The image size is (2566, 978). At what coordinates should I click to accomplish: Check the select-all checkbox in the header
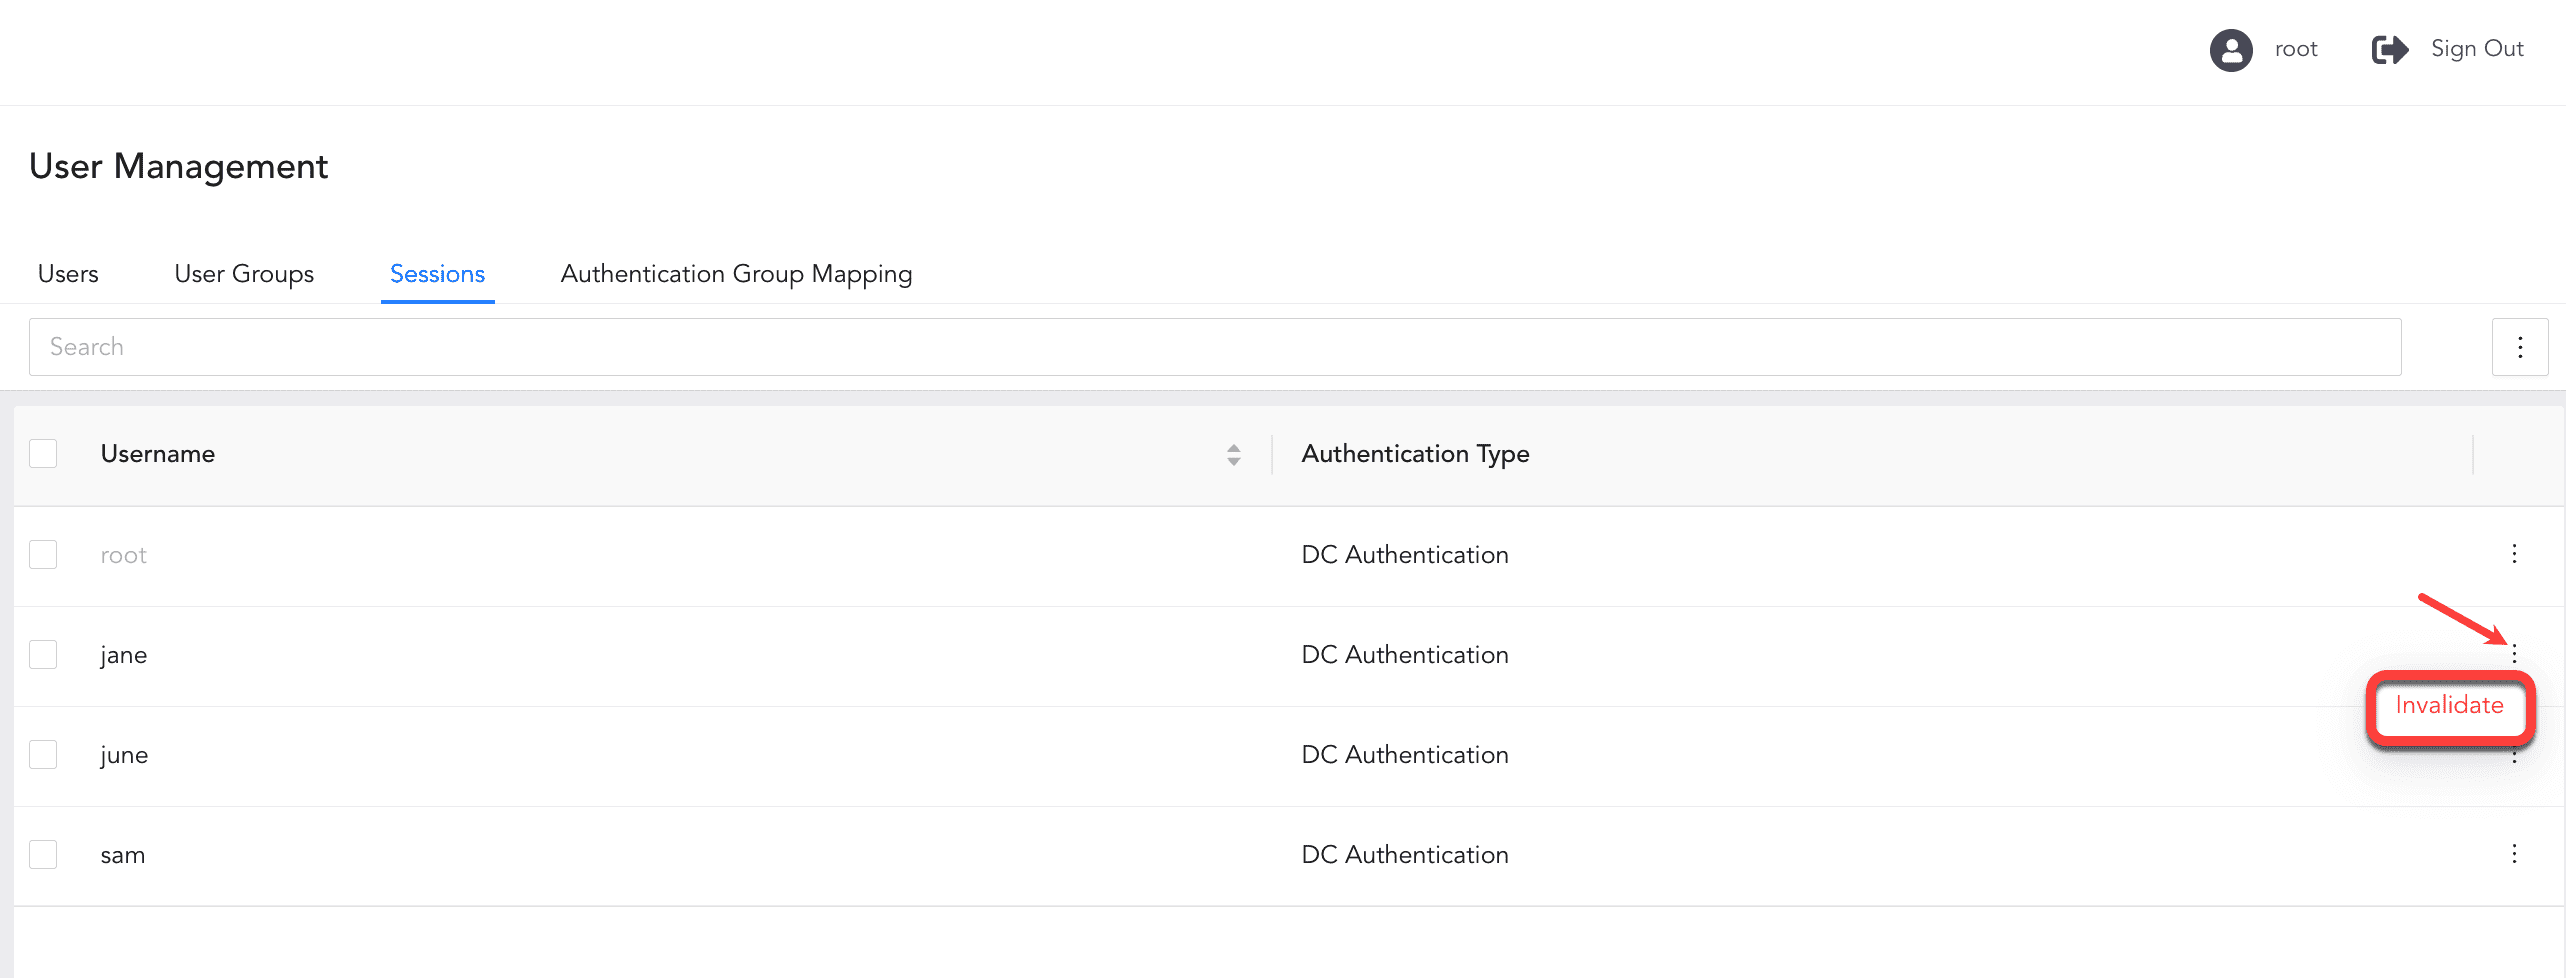43,453
